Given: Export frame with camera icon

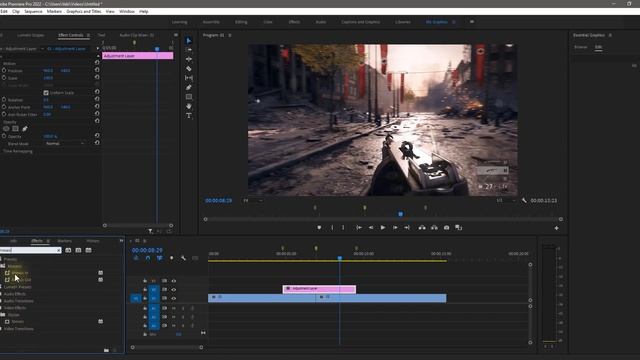Looking at the screenshot, I should (447, 228).
